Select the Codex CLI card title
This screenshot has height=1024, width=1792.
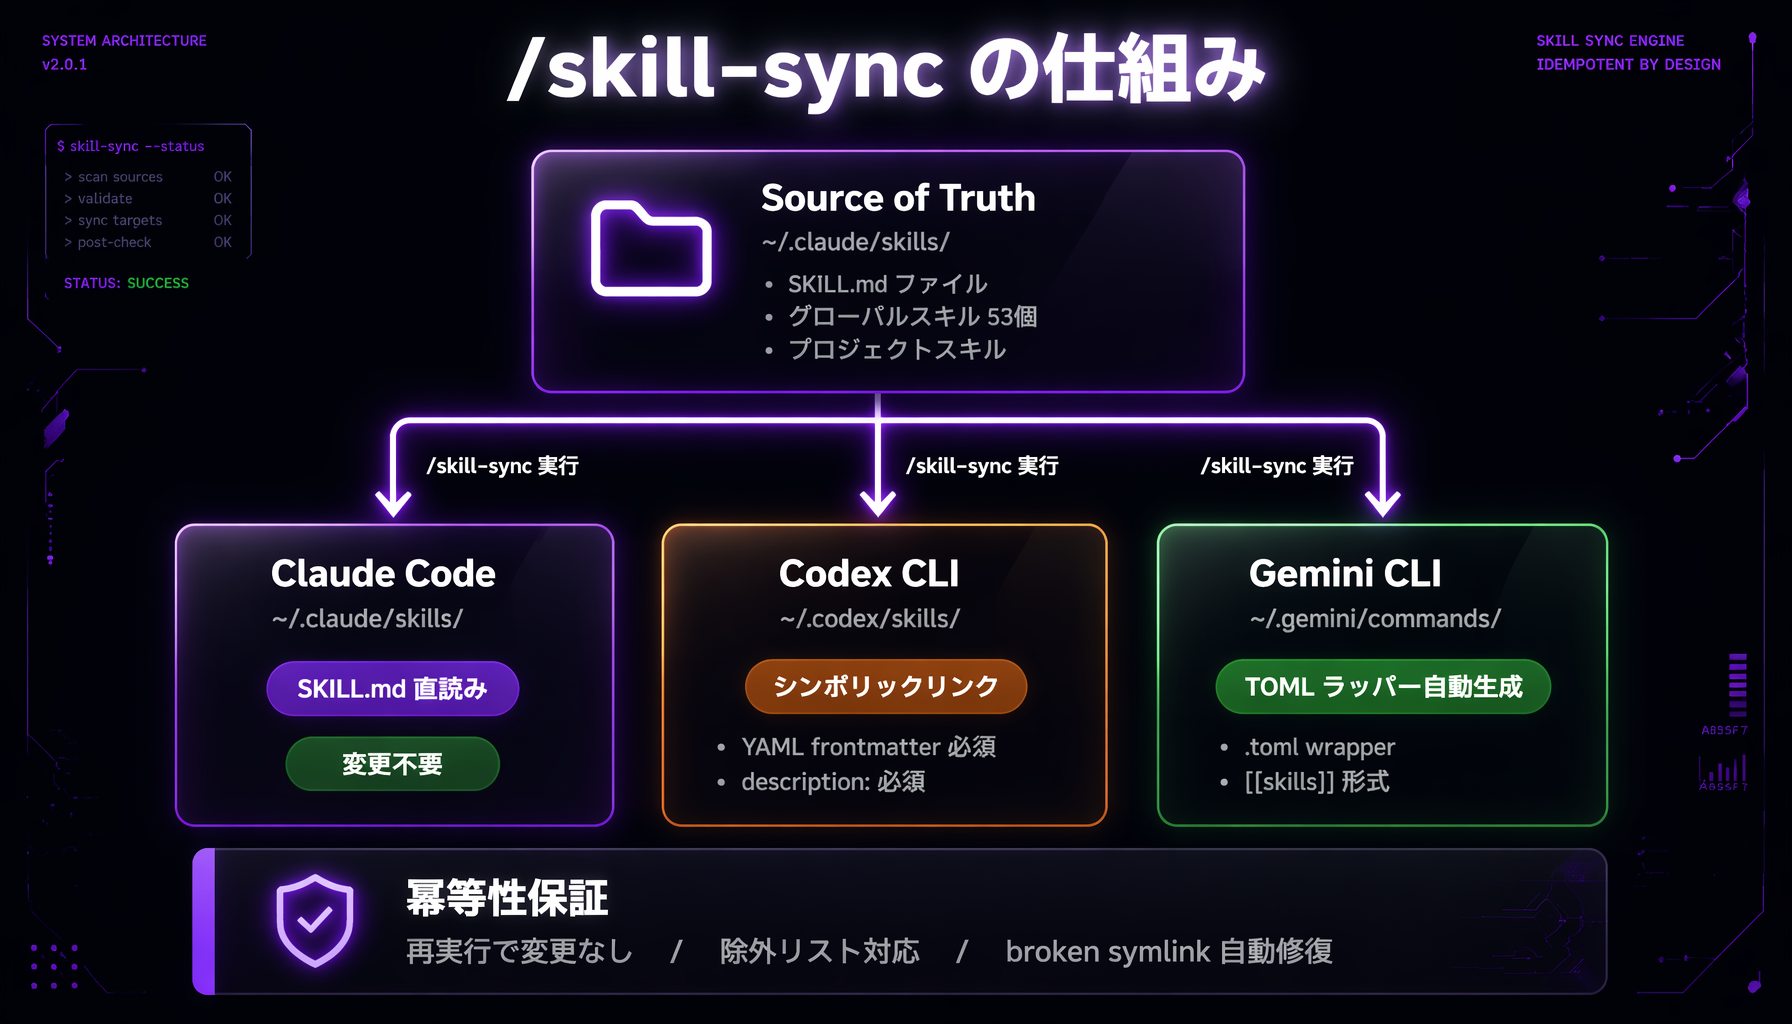[x=869, y=573]
